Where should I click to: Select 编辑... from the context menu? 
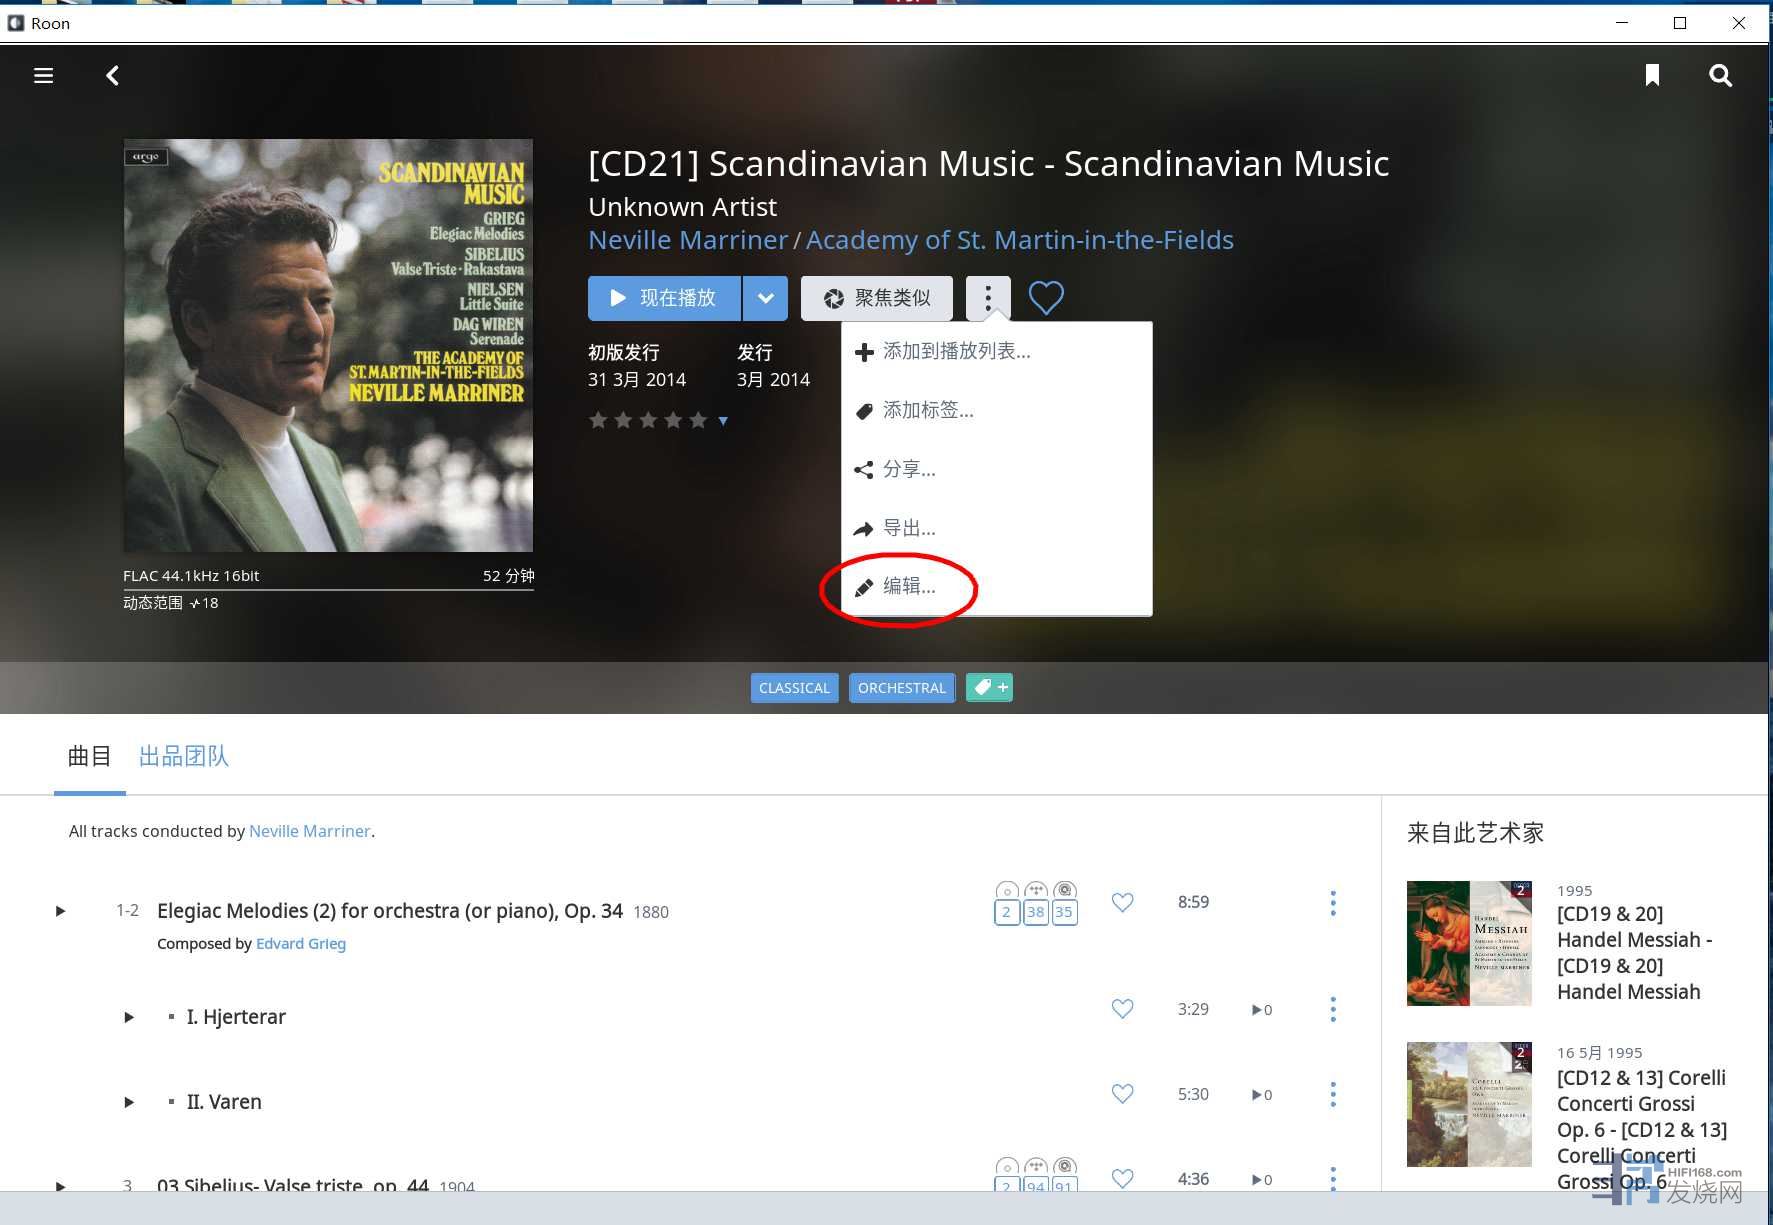point(908,587)
